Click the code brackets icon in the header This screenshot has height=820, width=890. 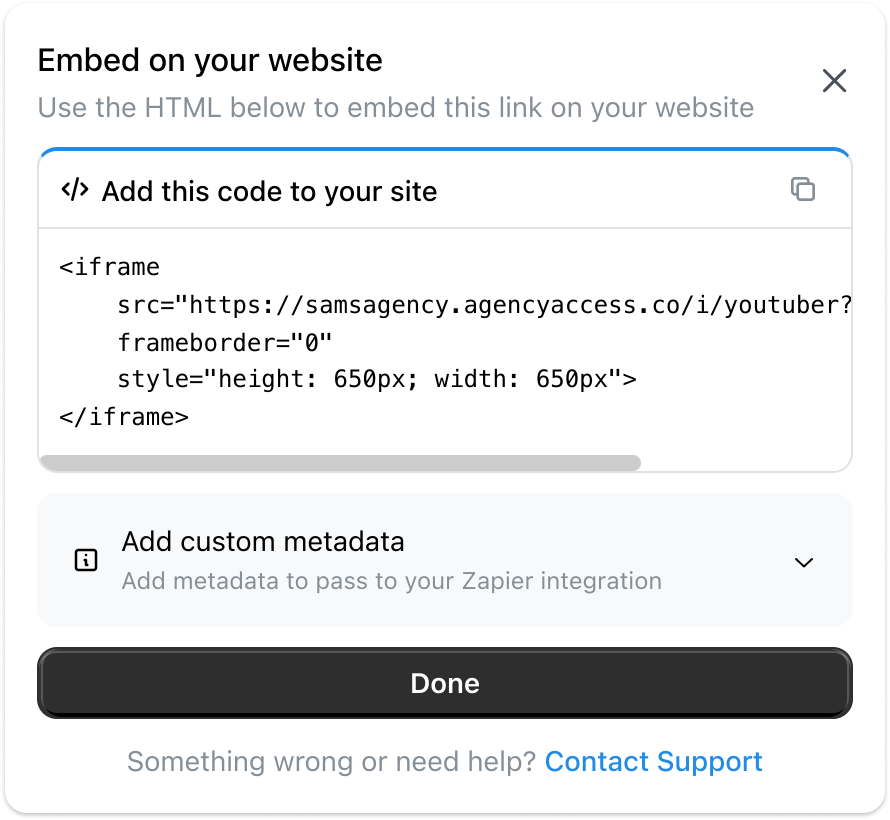click(74, 189)
